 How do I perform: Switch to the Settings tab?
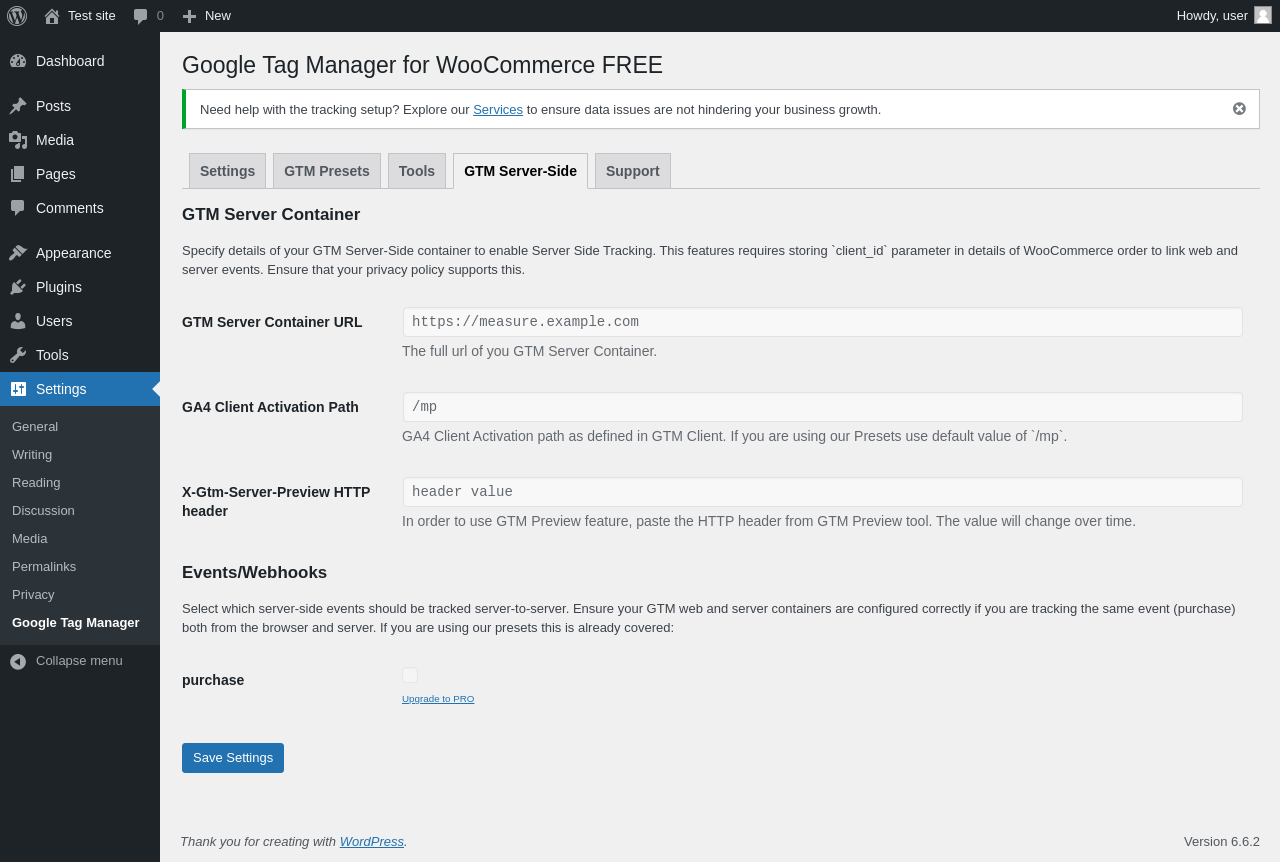tap(227, 171)
